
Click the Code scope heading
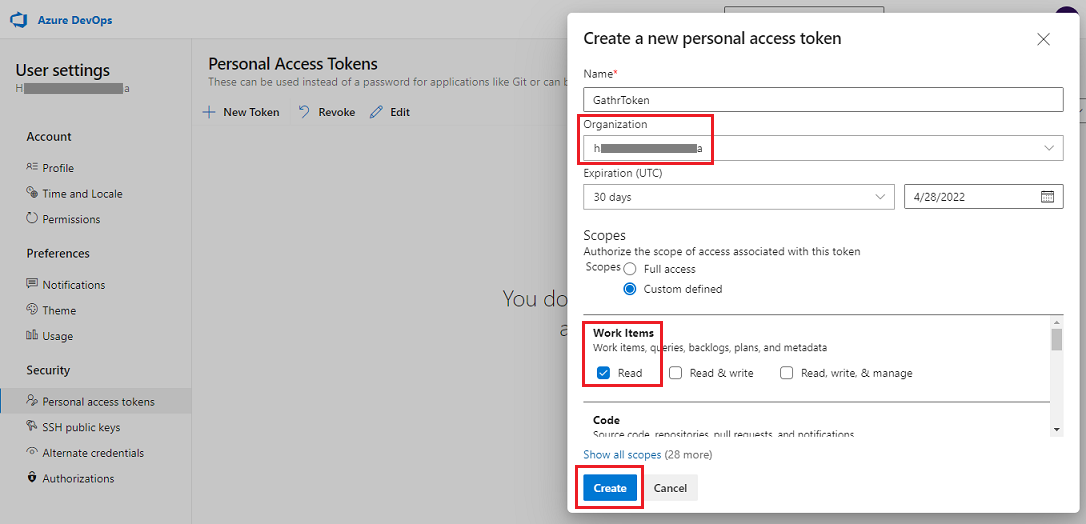(606, 420)
